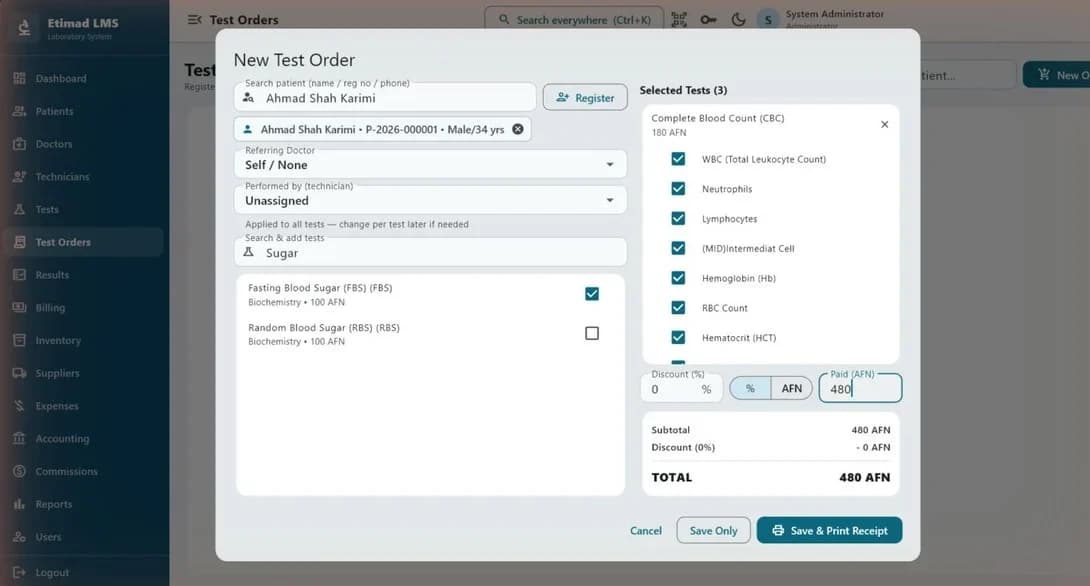Screen dimensions: 1090x586
Task: Click the Logout icon
Action: click(x=19, y=572)
